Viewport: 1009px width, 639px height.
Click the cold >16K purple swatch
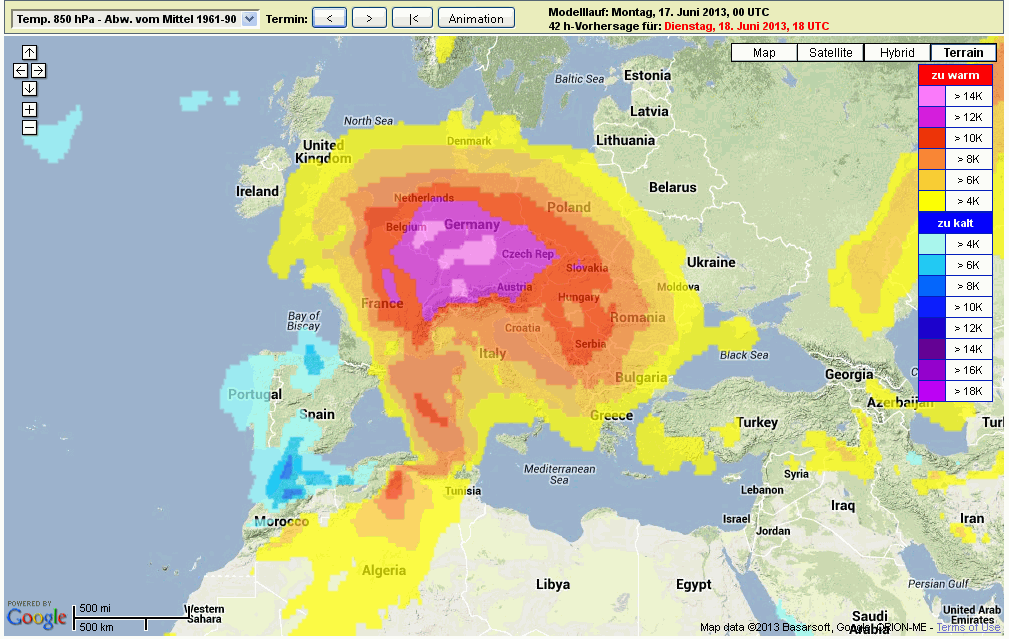coord(932,370)
